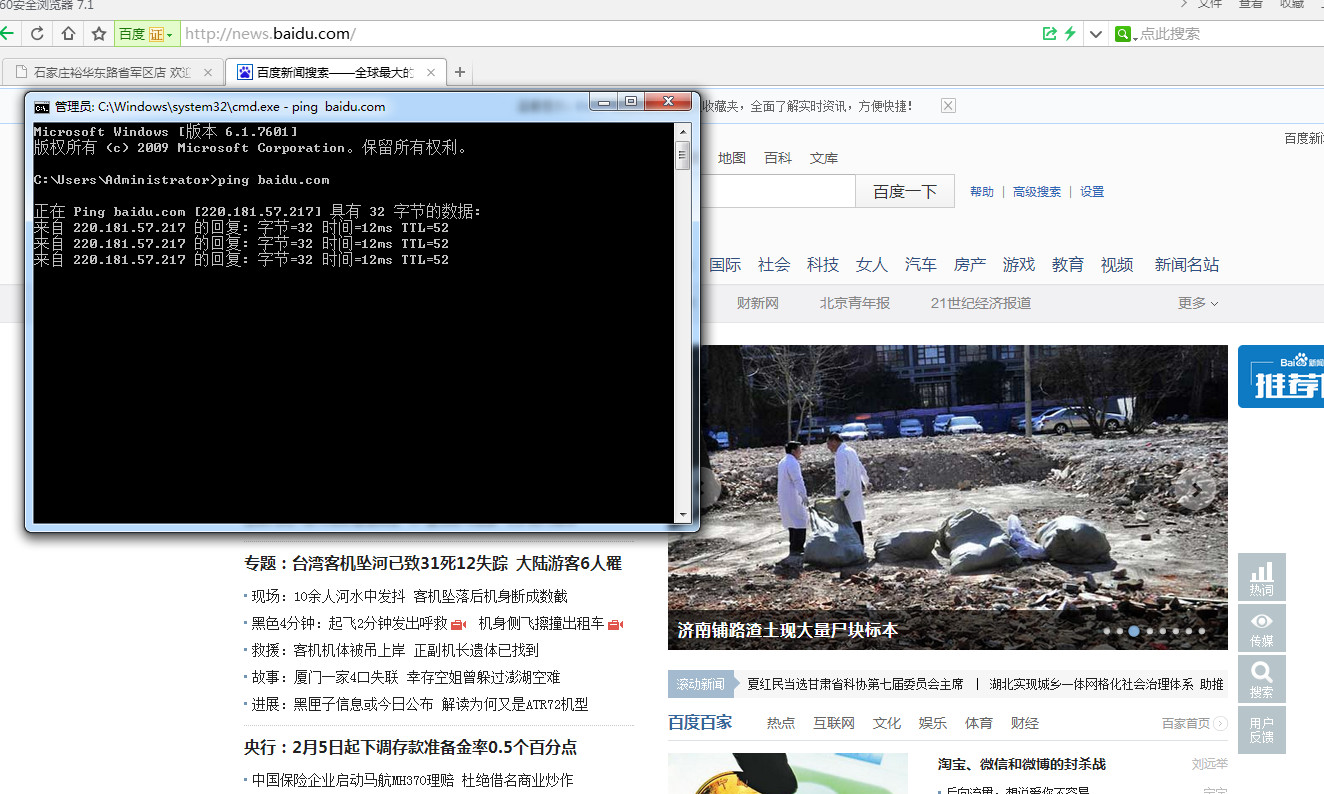This screenshot has height=794, width=1324.
Task: Open the 科技 news channel
Action: [x=823, y=265]
